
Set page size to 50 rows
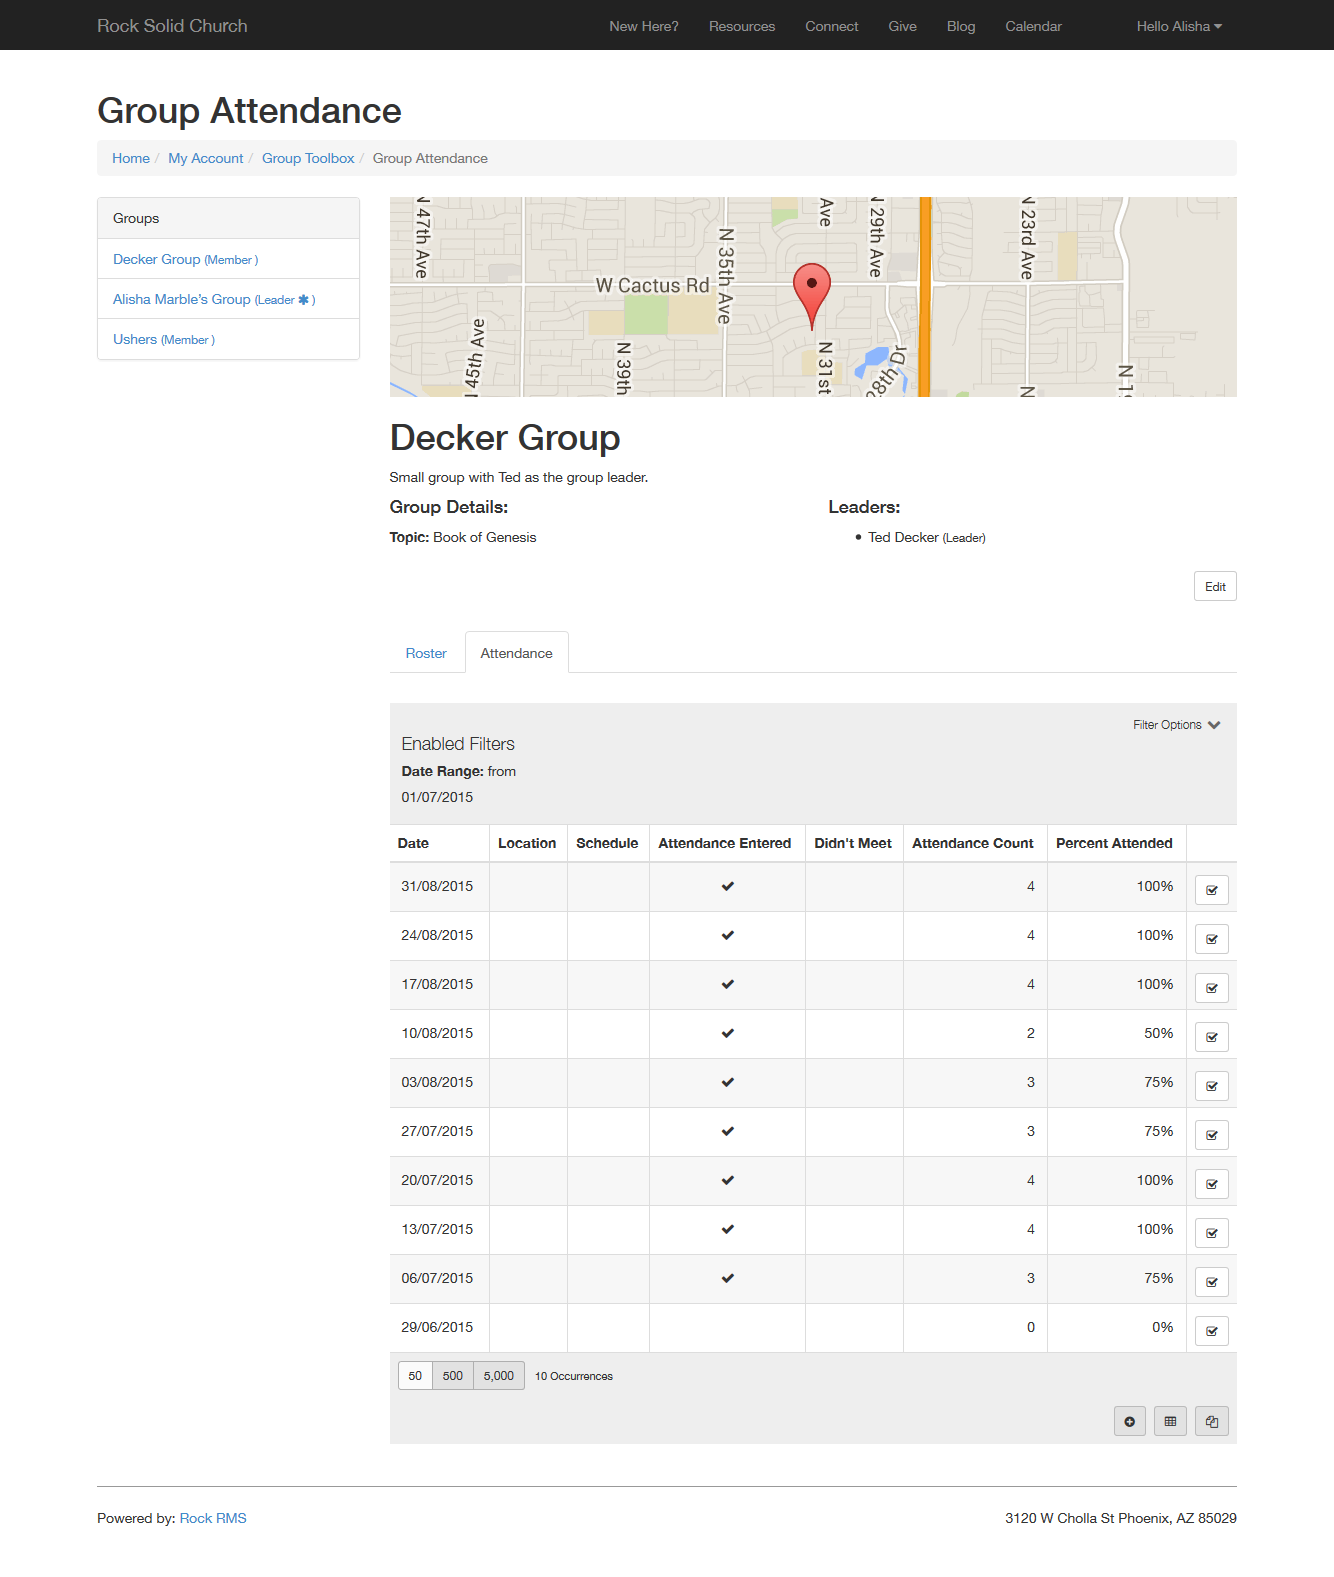coord(415,1376)
